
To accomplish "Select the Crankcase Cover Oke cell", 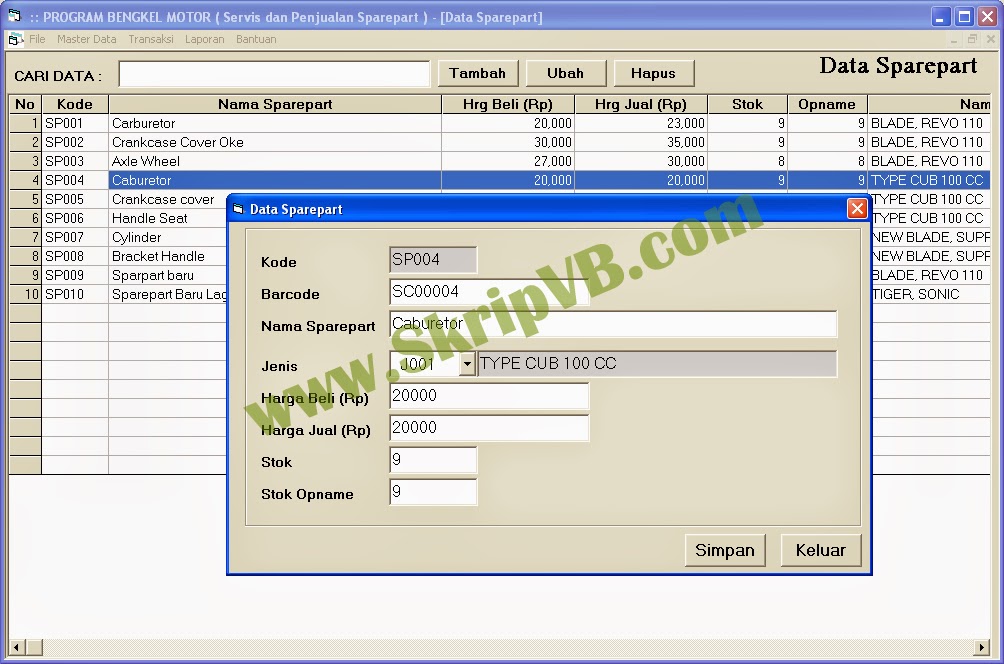I will pos(275,142).
